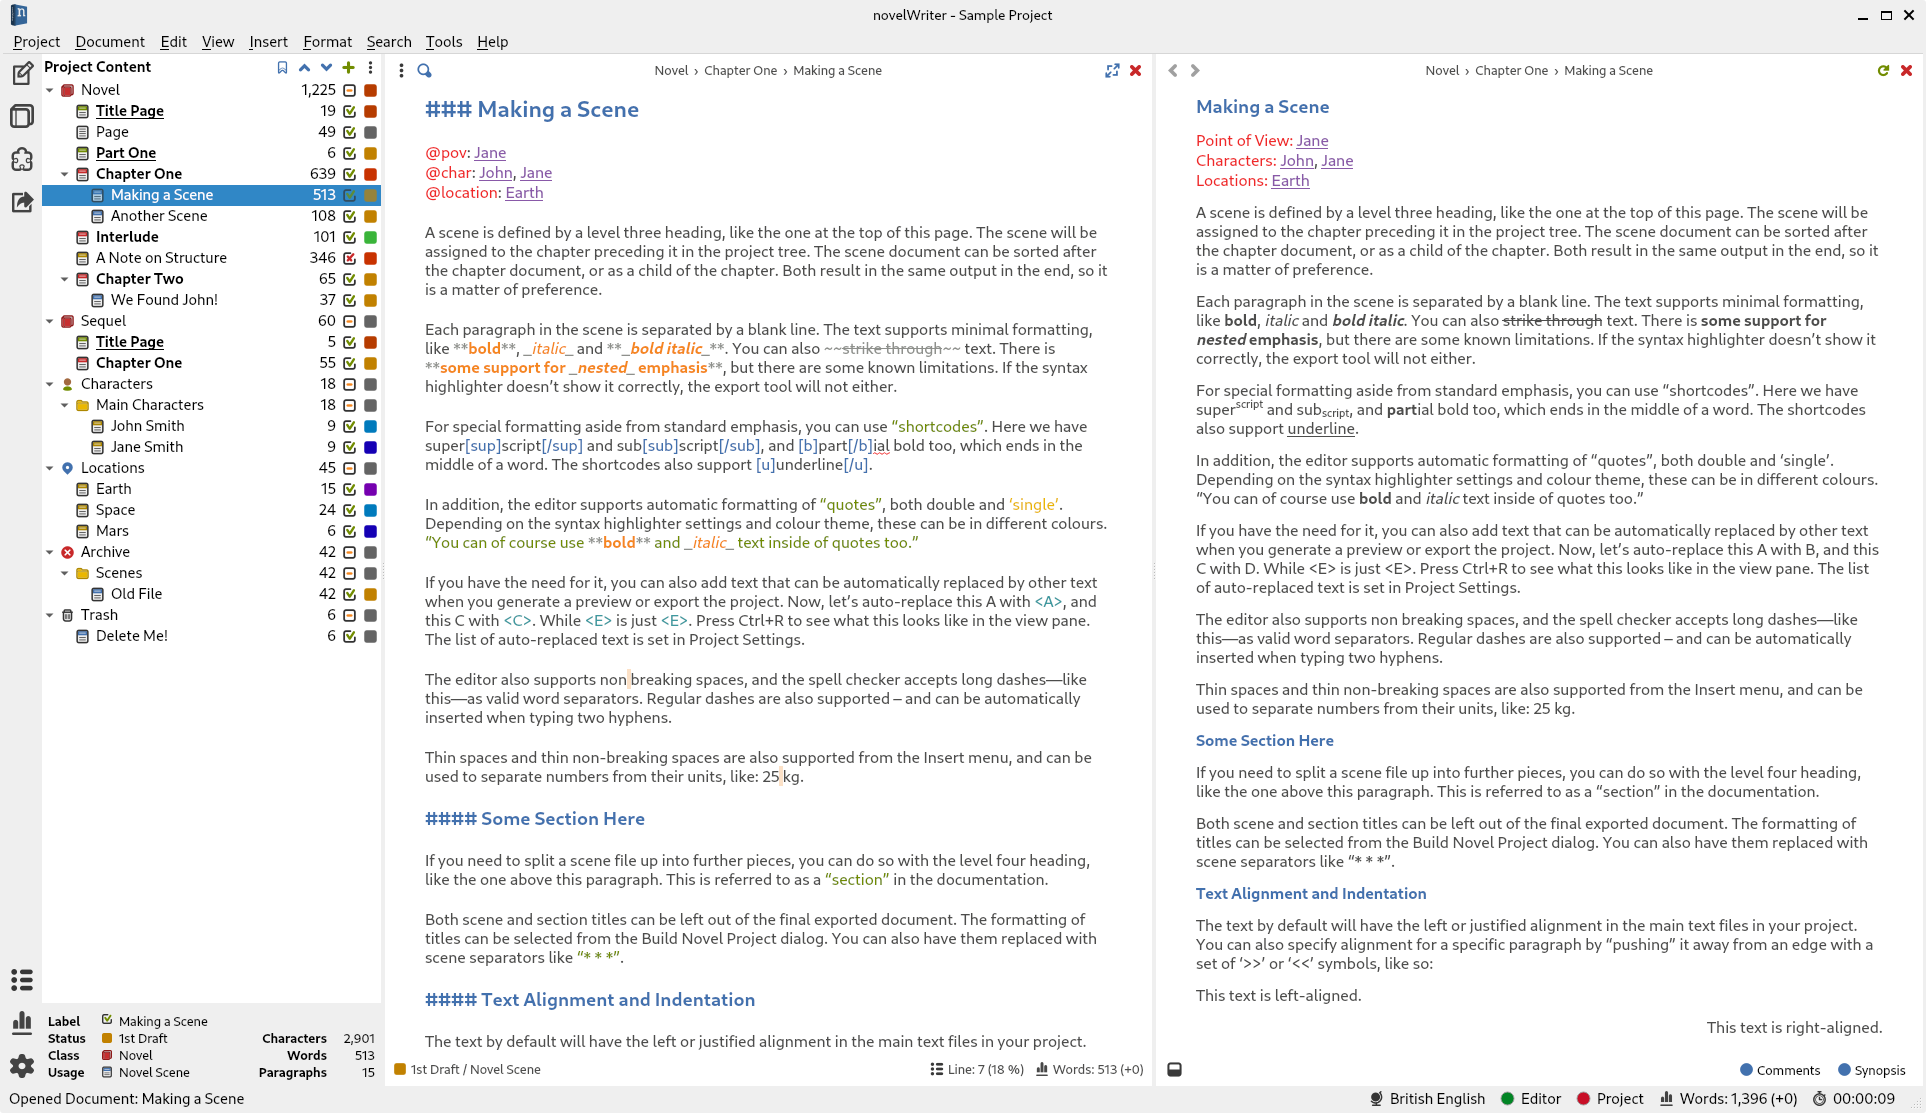Open the Format menu
The width and height of the screenshot is (1926, 1113).
327,42
